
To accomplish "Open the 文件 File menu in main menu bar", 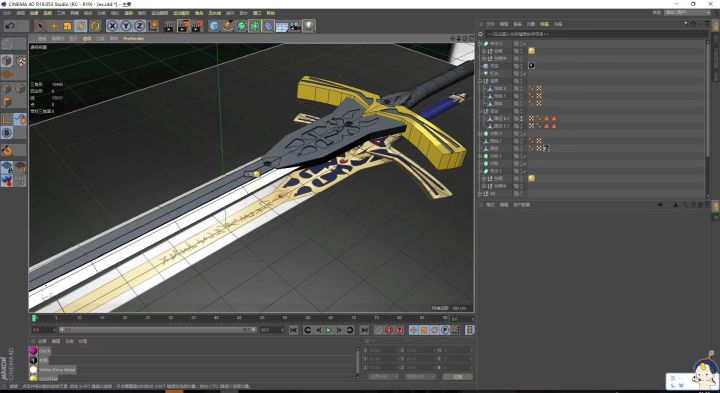I will [7, 13].
